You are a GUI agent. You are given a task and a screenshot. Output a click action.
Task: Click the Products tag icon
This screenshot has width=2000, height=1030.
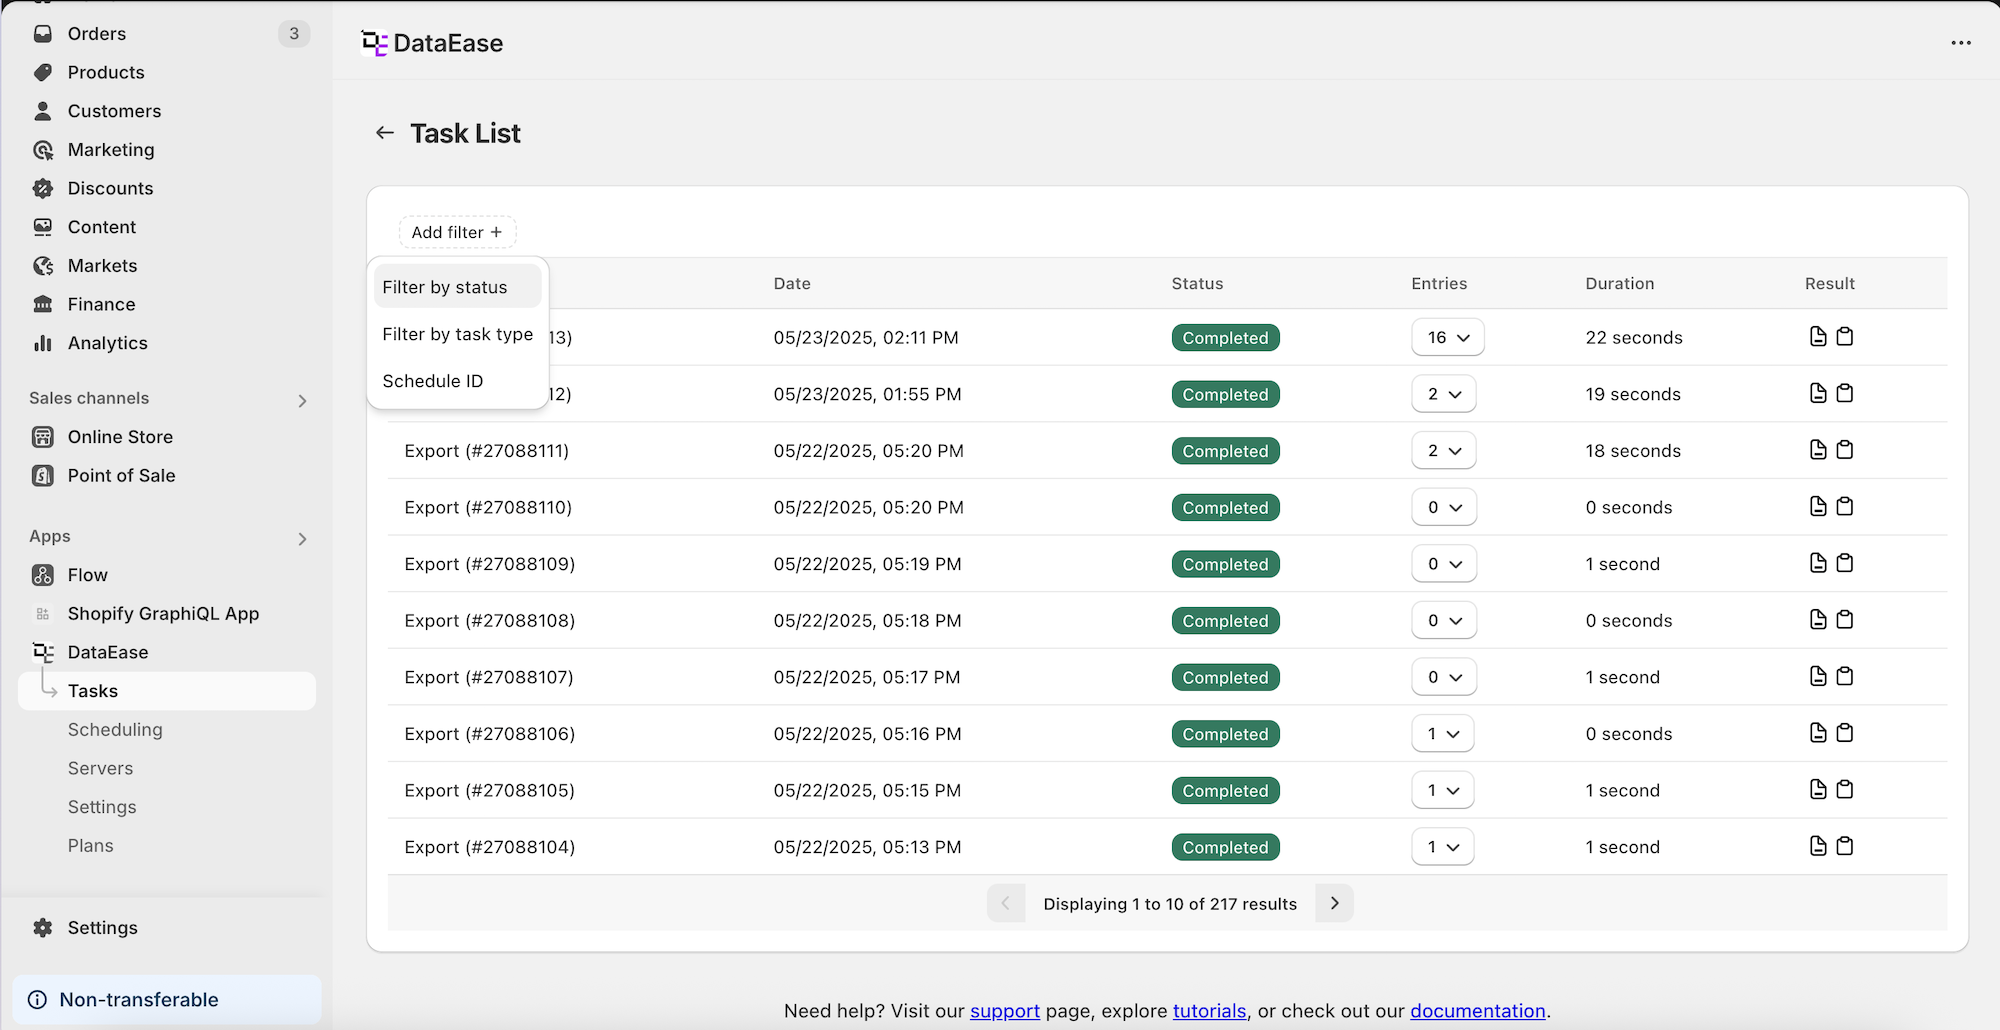(x=43, y=72)
